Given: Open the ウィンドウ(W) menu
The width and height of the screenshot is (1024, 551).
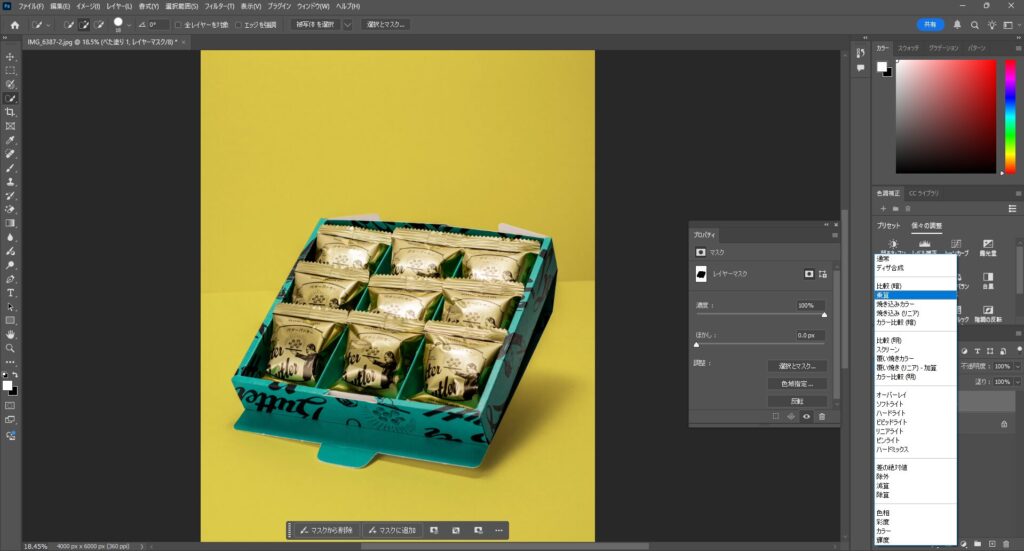Looking at the screenshot, I should click(313, 6).
